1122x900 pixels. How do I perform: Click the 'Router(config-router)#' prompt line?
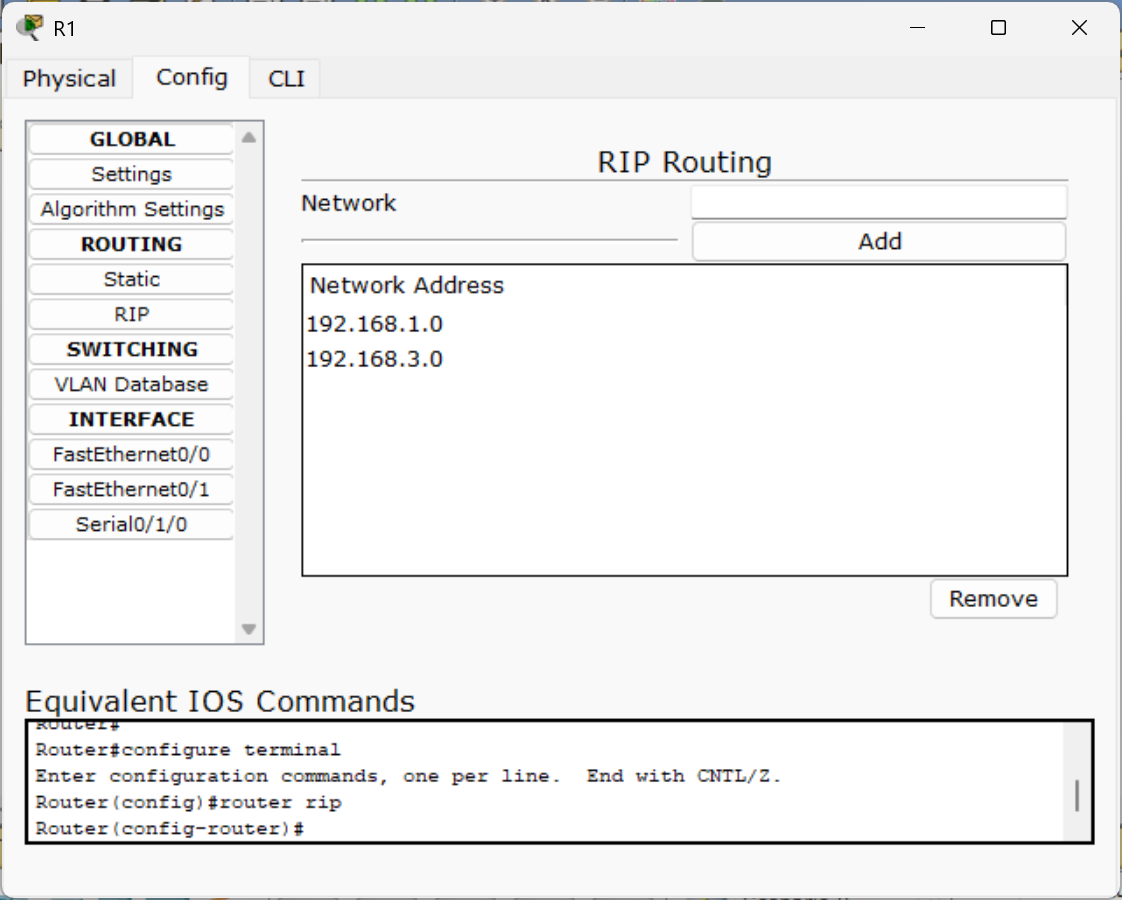pyautogui.click(x=170, y=829)
